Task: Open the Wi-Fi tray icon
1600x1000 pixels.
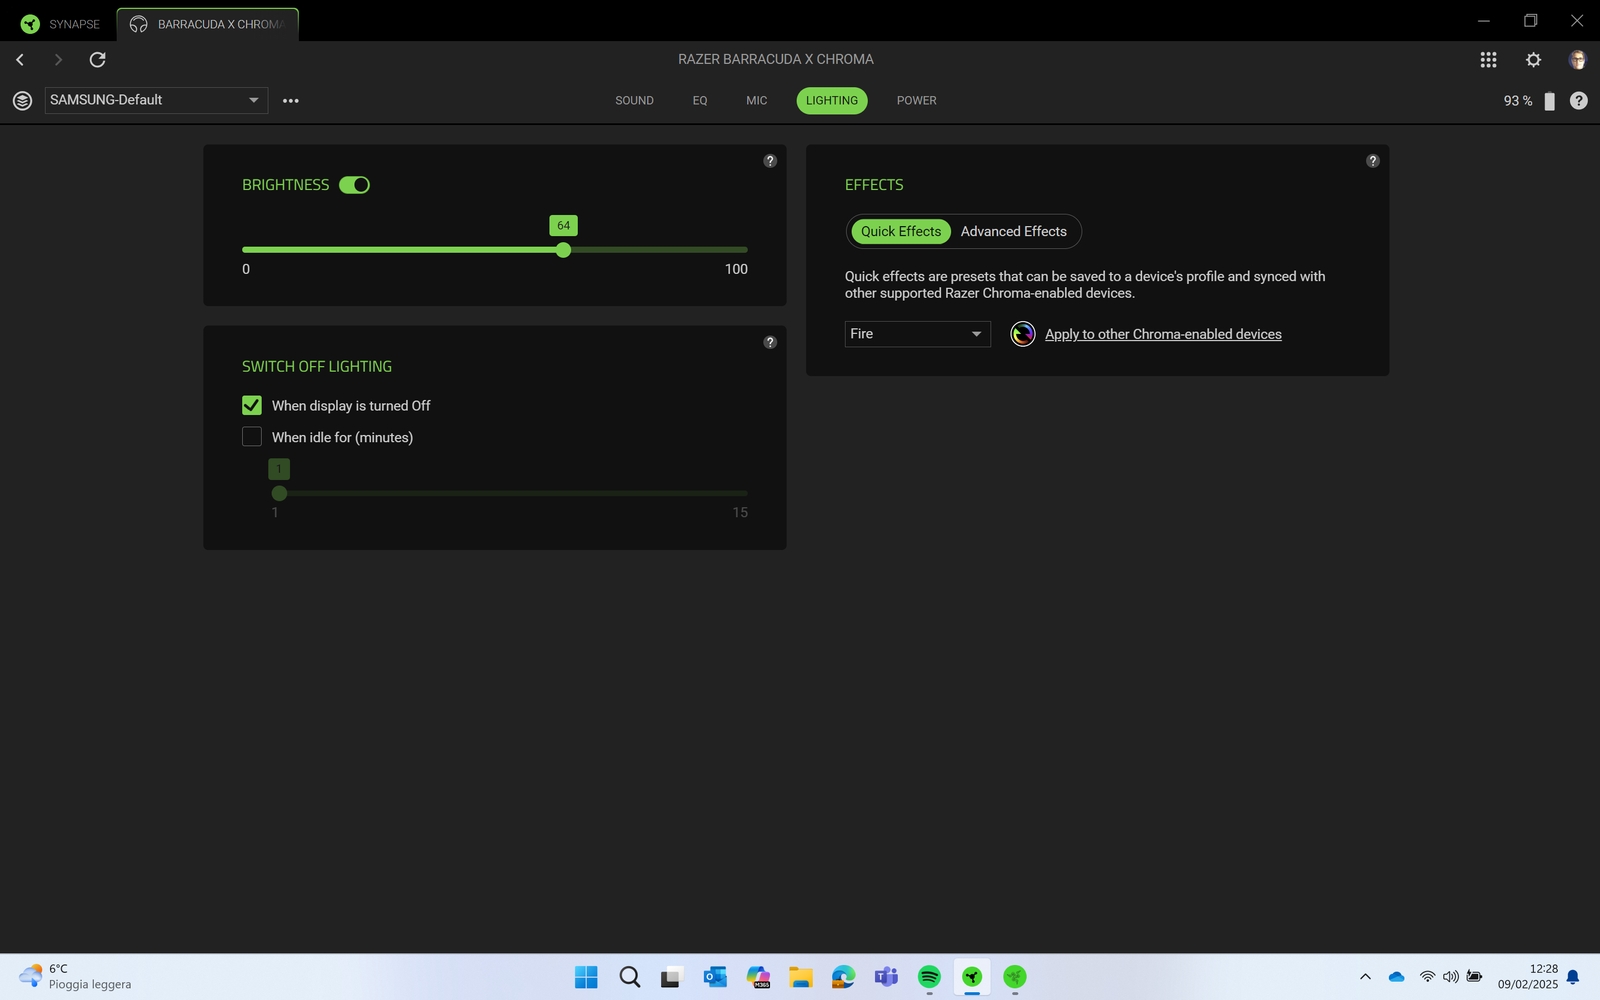Action: click(x=1427, y=977)
